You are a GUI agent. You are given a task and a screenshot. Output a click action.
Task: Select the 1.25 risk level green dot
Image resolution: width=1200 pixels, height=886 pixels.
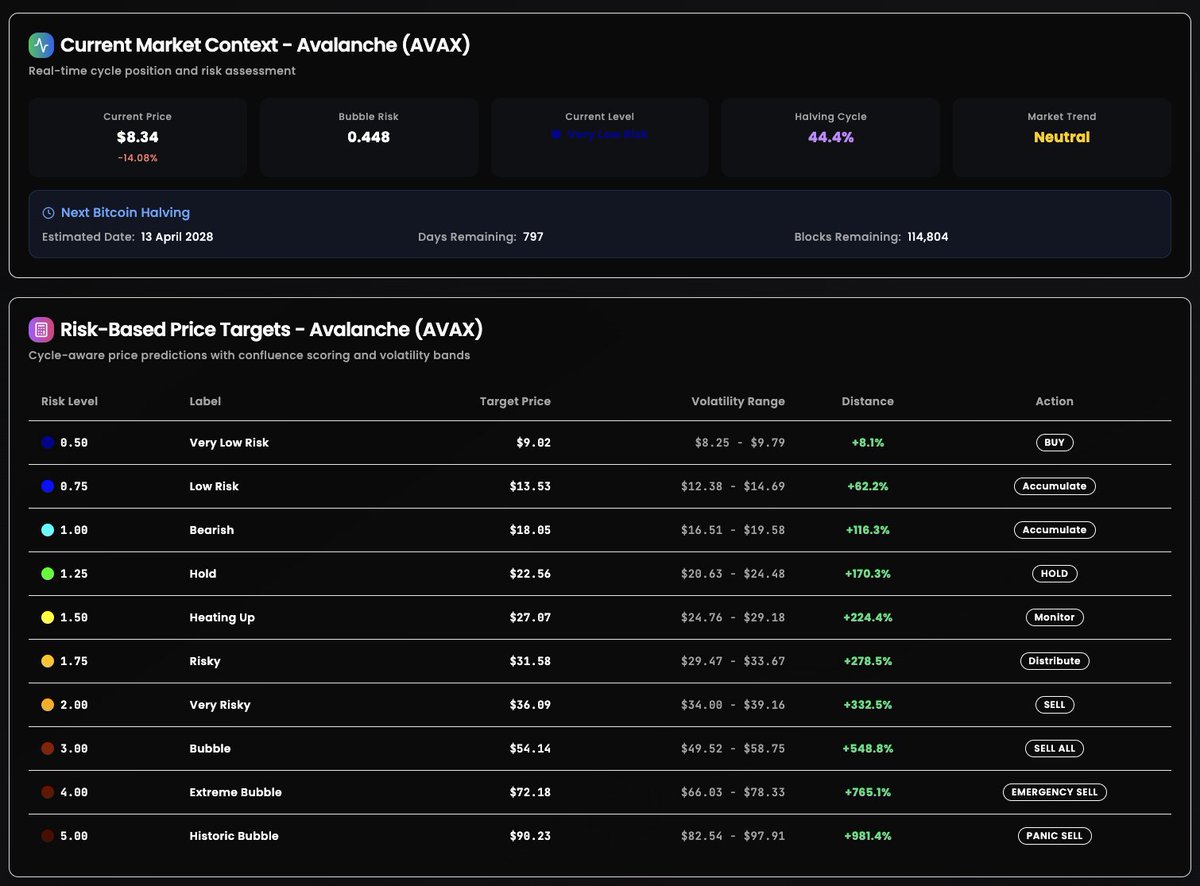48,574
